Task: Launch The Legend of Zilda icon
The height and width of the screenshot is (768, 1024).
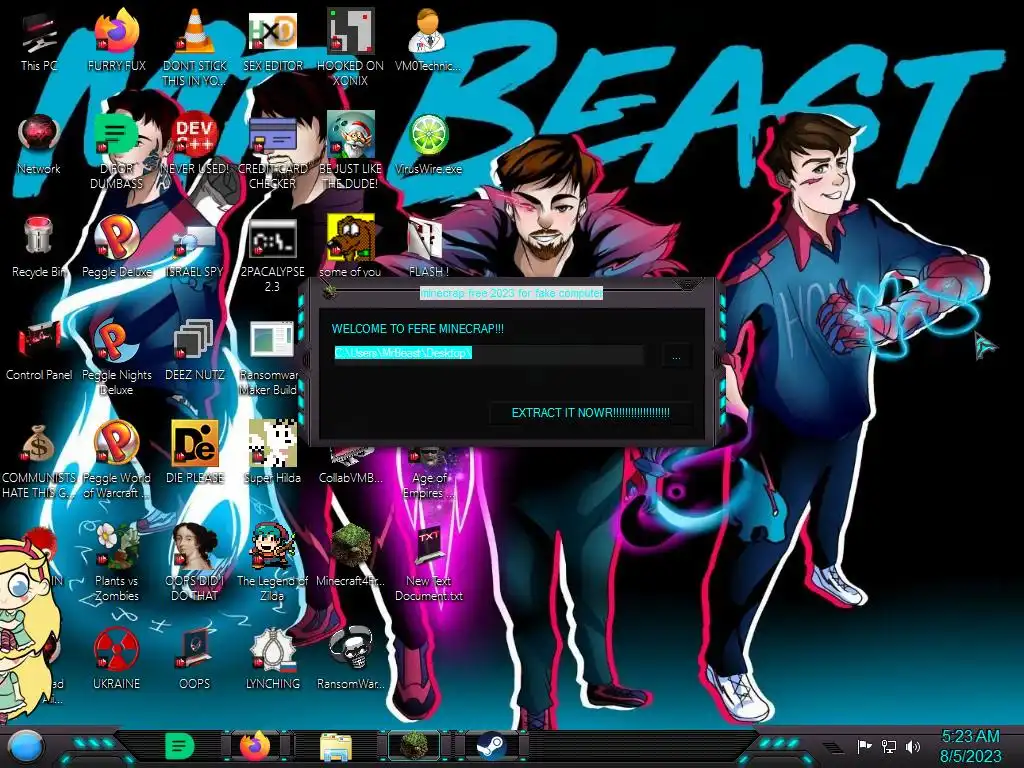Action: click(272, 547)
